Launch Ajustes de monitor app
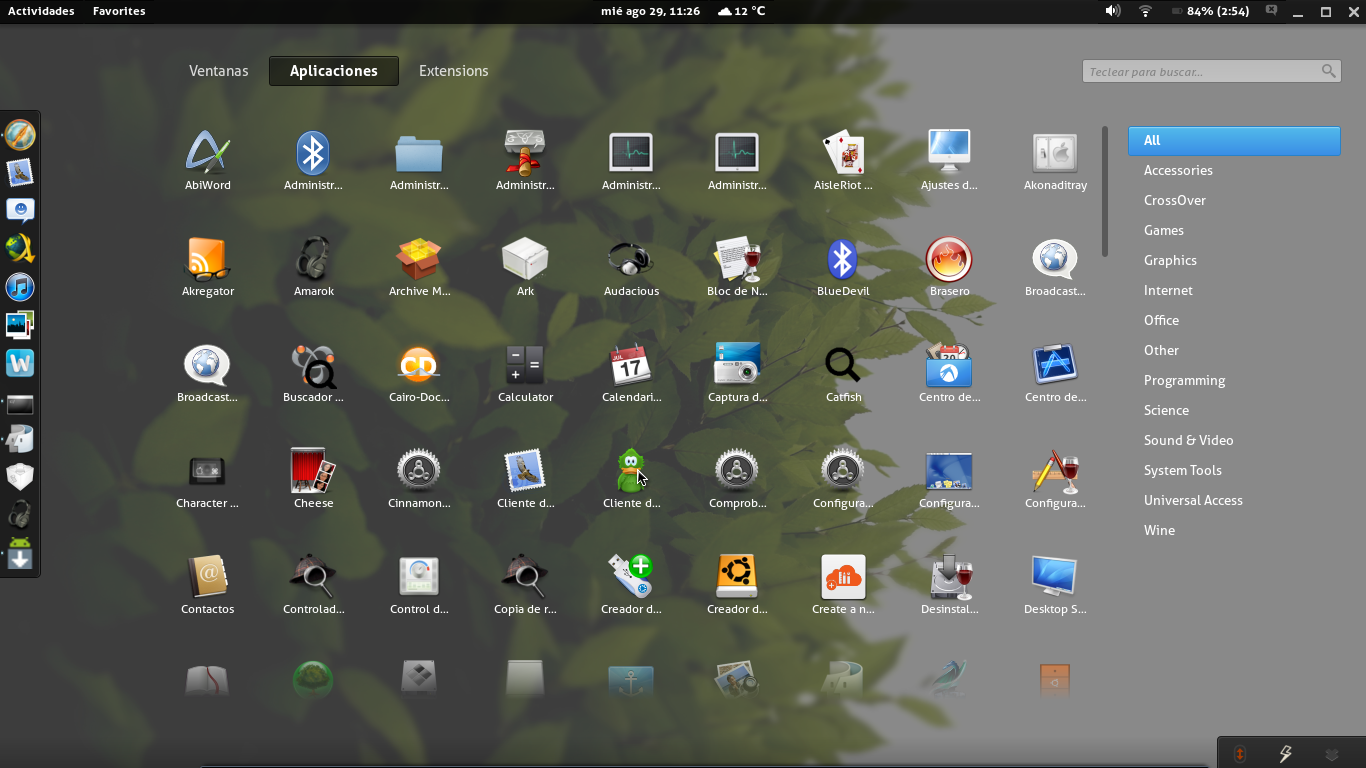This screenshot has height=768, width=1366. (x=949, y=160)
